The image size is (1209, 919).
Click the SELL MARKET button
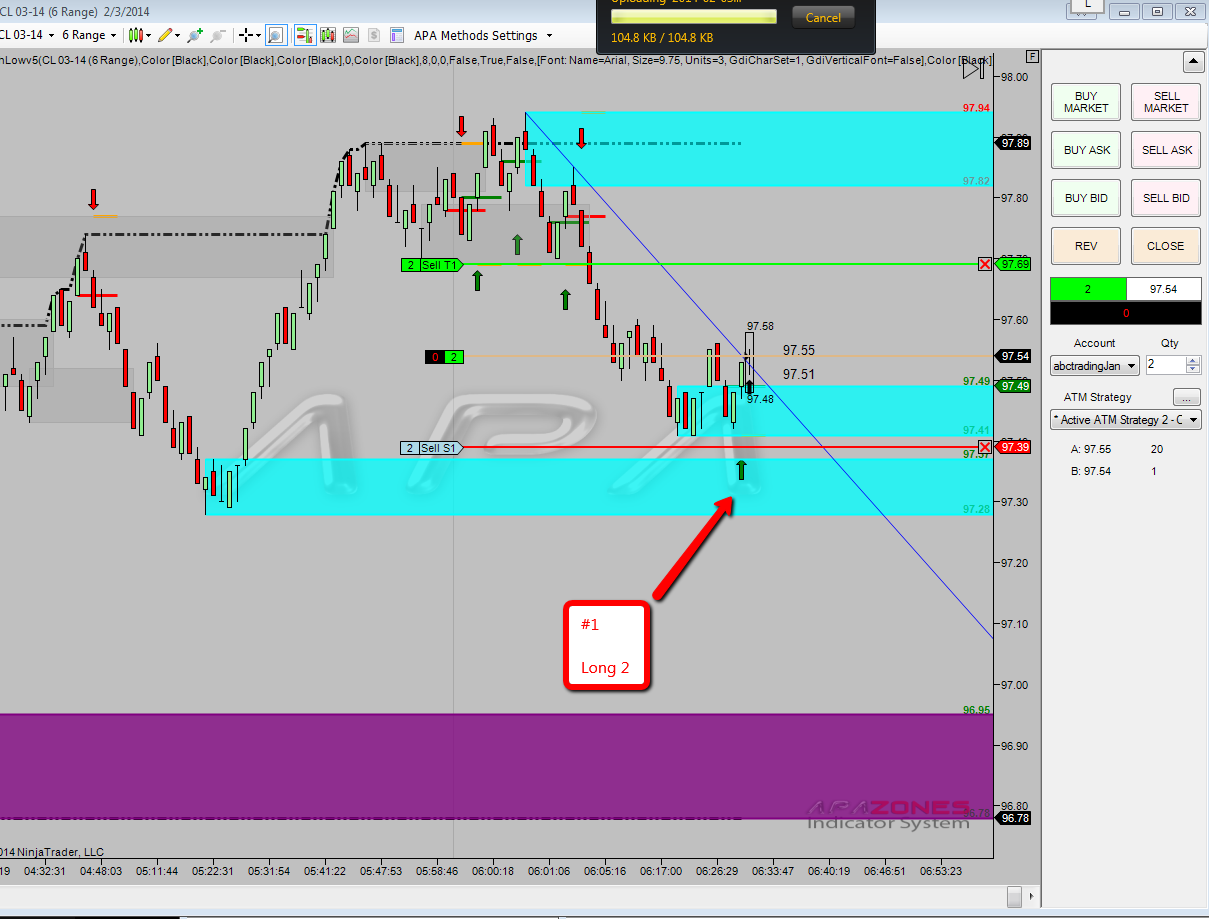[x=1166, y=102]
